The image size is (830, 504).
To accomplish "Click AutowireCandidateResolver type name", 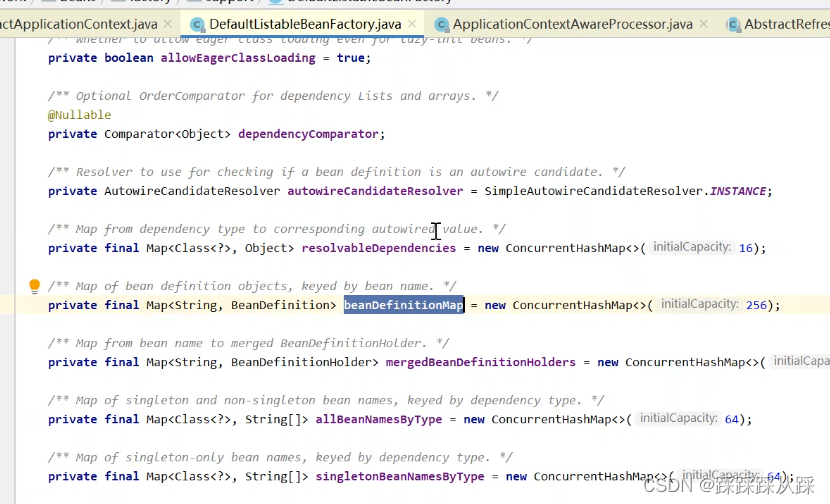I will click(192, 191).
